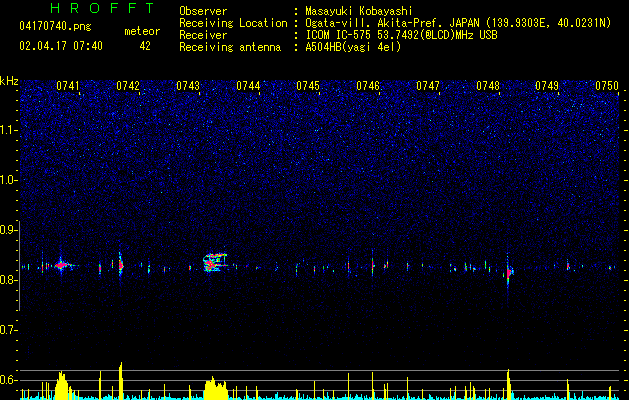Select the Ogata-vill. Akita-Pref. JAPAN location text
The width and height of the screenshot is (629, 400).
pos(458,23)
